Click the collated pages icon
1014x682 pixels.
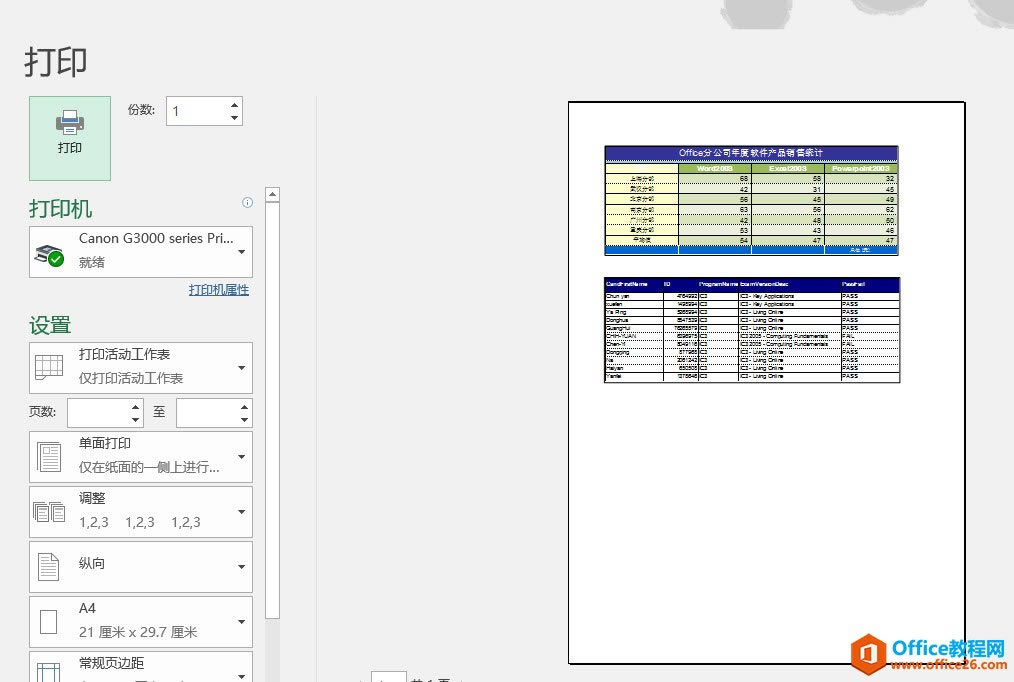pos(49,512)
